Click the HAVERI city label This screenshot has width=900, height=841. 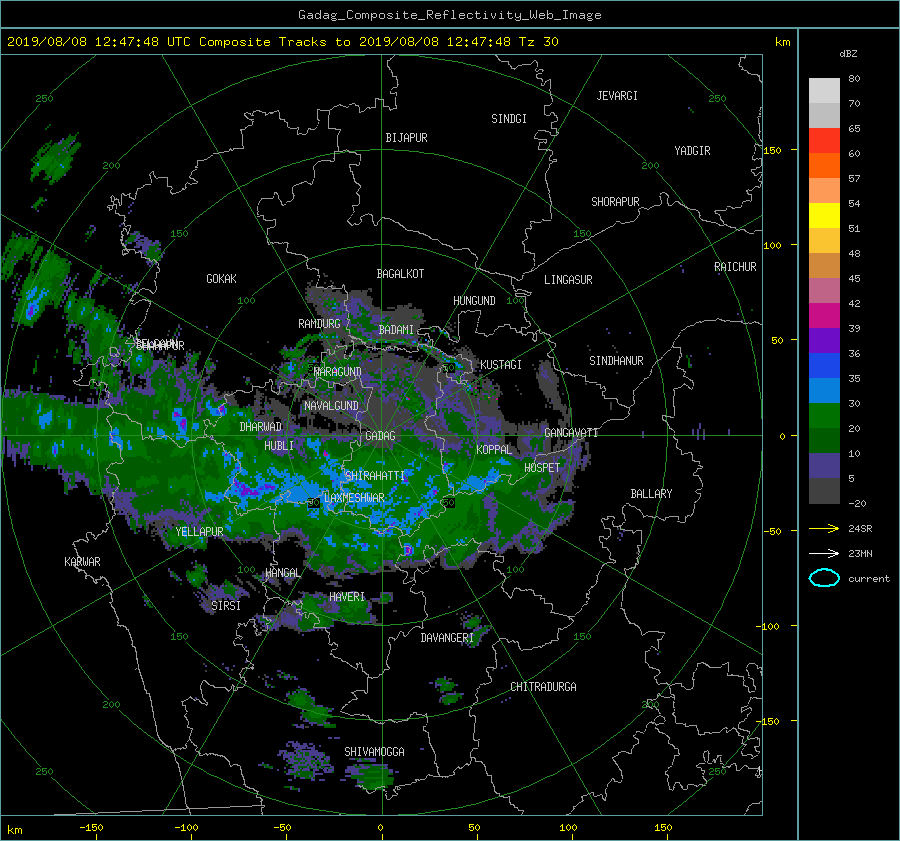[347, 597]
